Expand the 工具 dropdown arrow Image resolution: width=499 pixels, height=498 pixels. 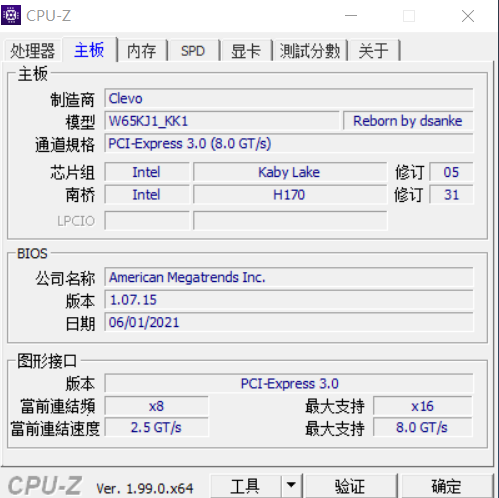click(291, 485)
